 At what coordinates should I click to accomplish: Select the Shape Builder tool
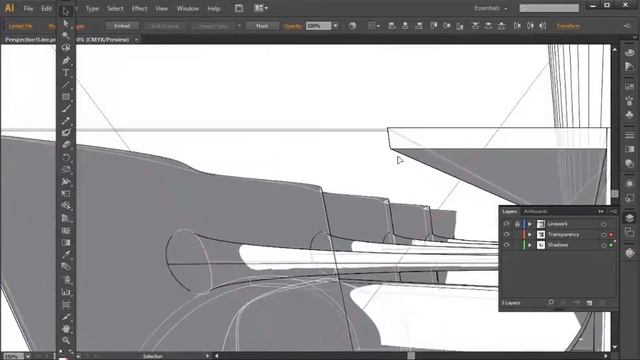coord(66,206)
